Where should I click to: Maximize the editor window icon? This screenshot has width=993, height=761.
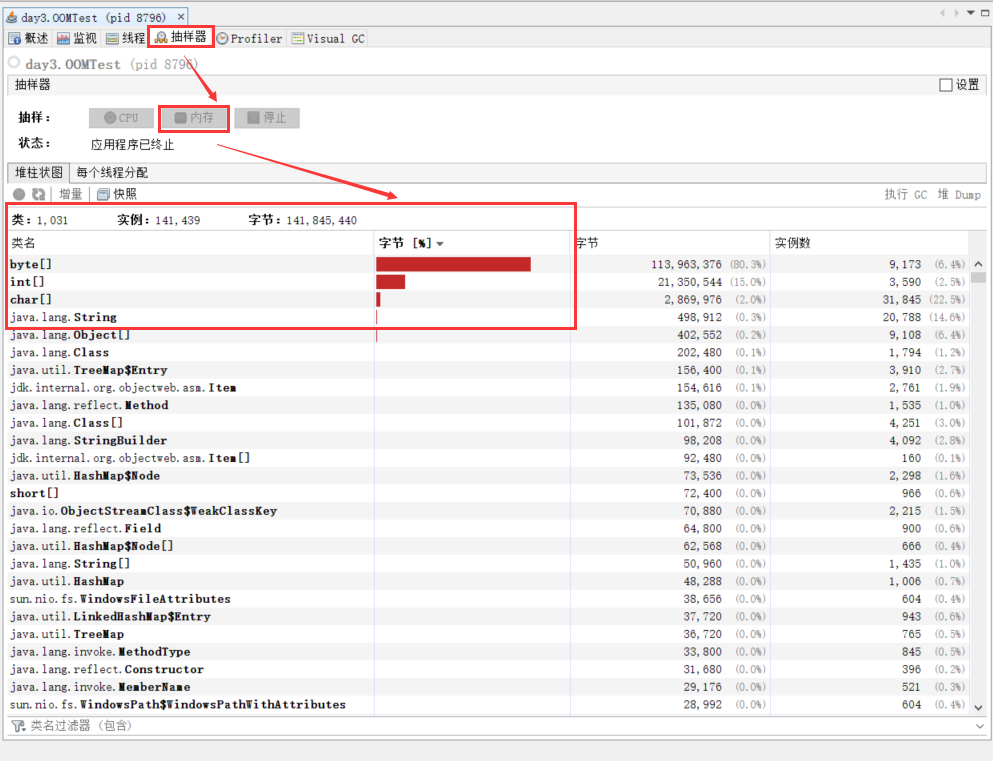click(985, 13)
